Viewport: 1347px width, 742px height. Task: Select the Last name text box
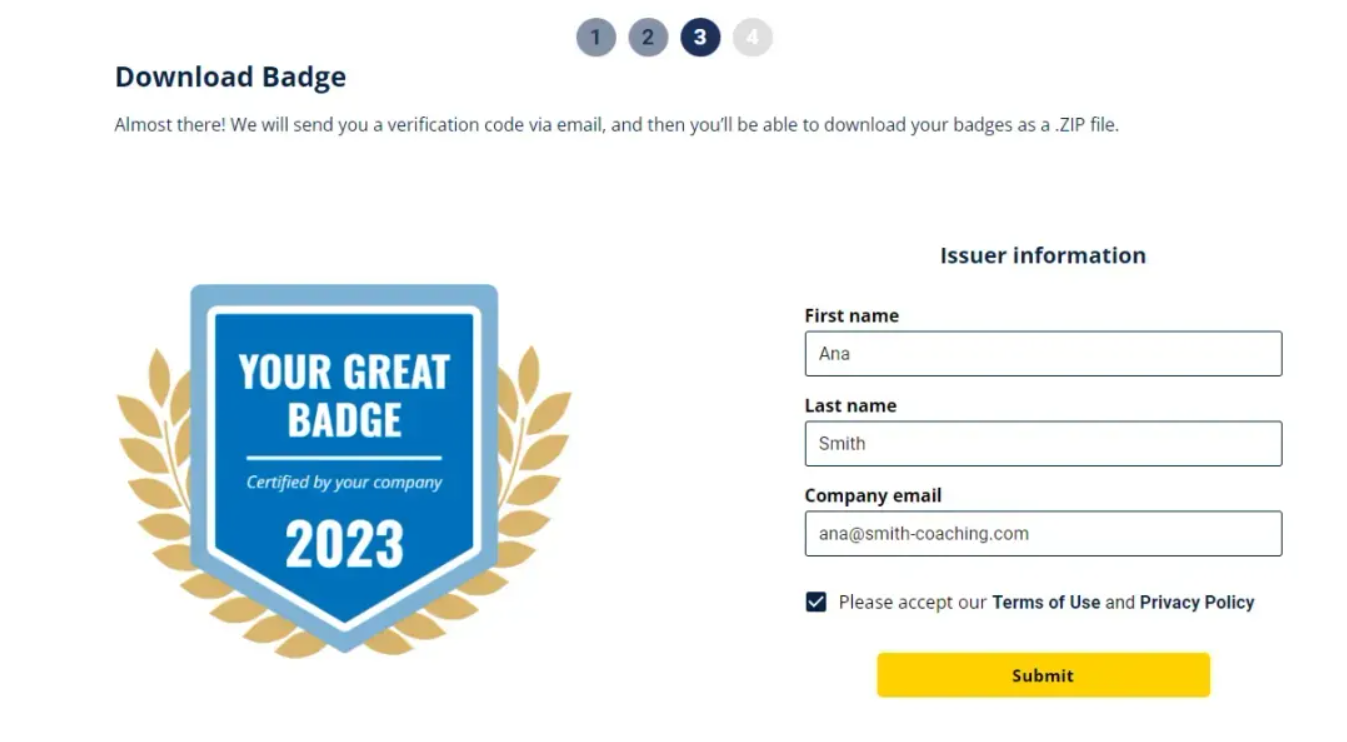point(1042,443)
